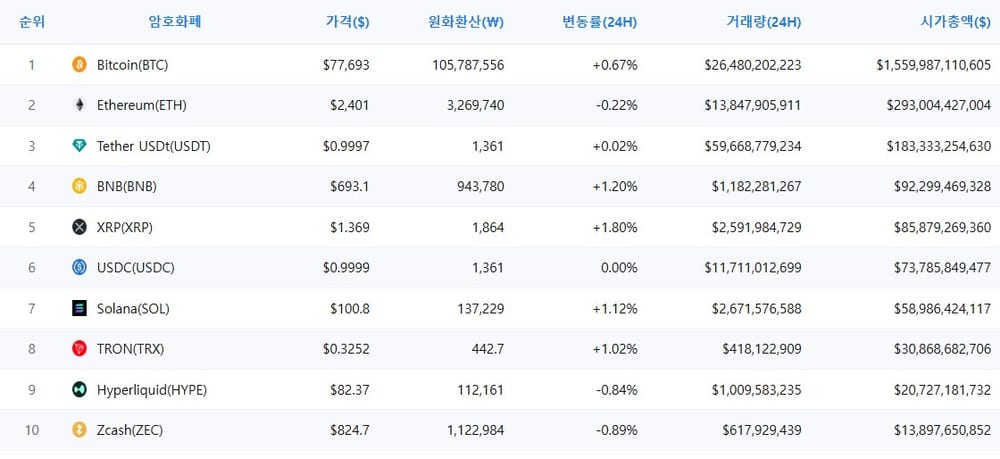
Task: Select the won value 3,269,740
Action: (474, 105)
